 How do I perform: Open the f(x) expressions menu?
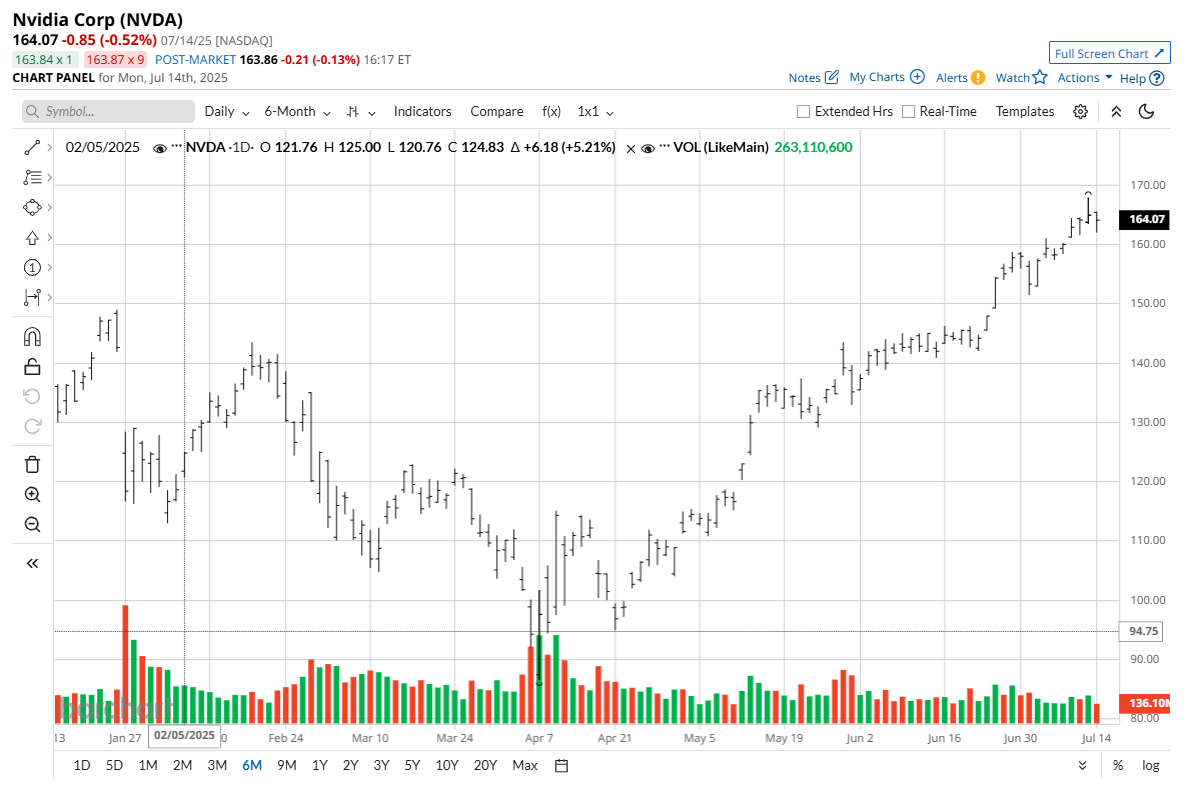coord(552,112)
